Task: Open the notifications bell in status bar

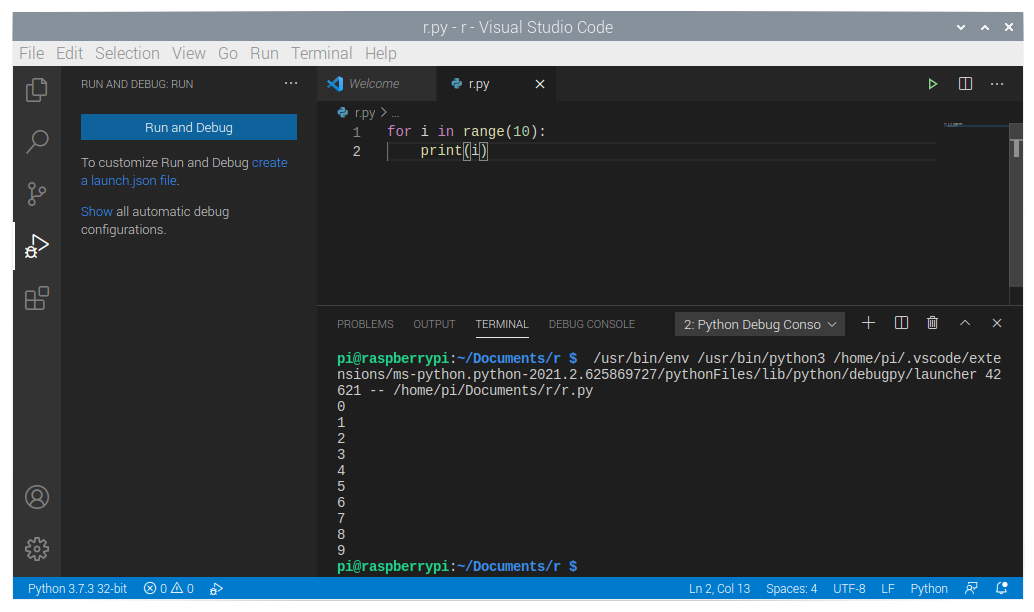Action: [1002, 588]
